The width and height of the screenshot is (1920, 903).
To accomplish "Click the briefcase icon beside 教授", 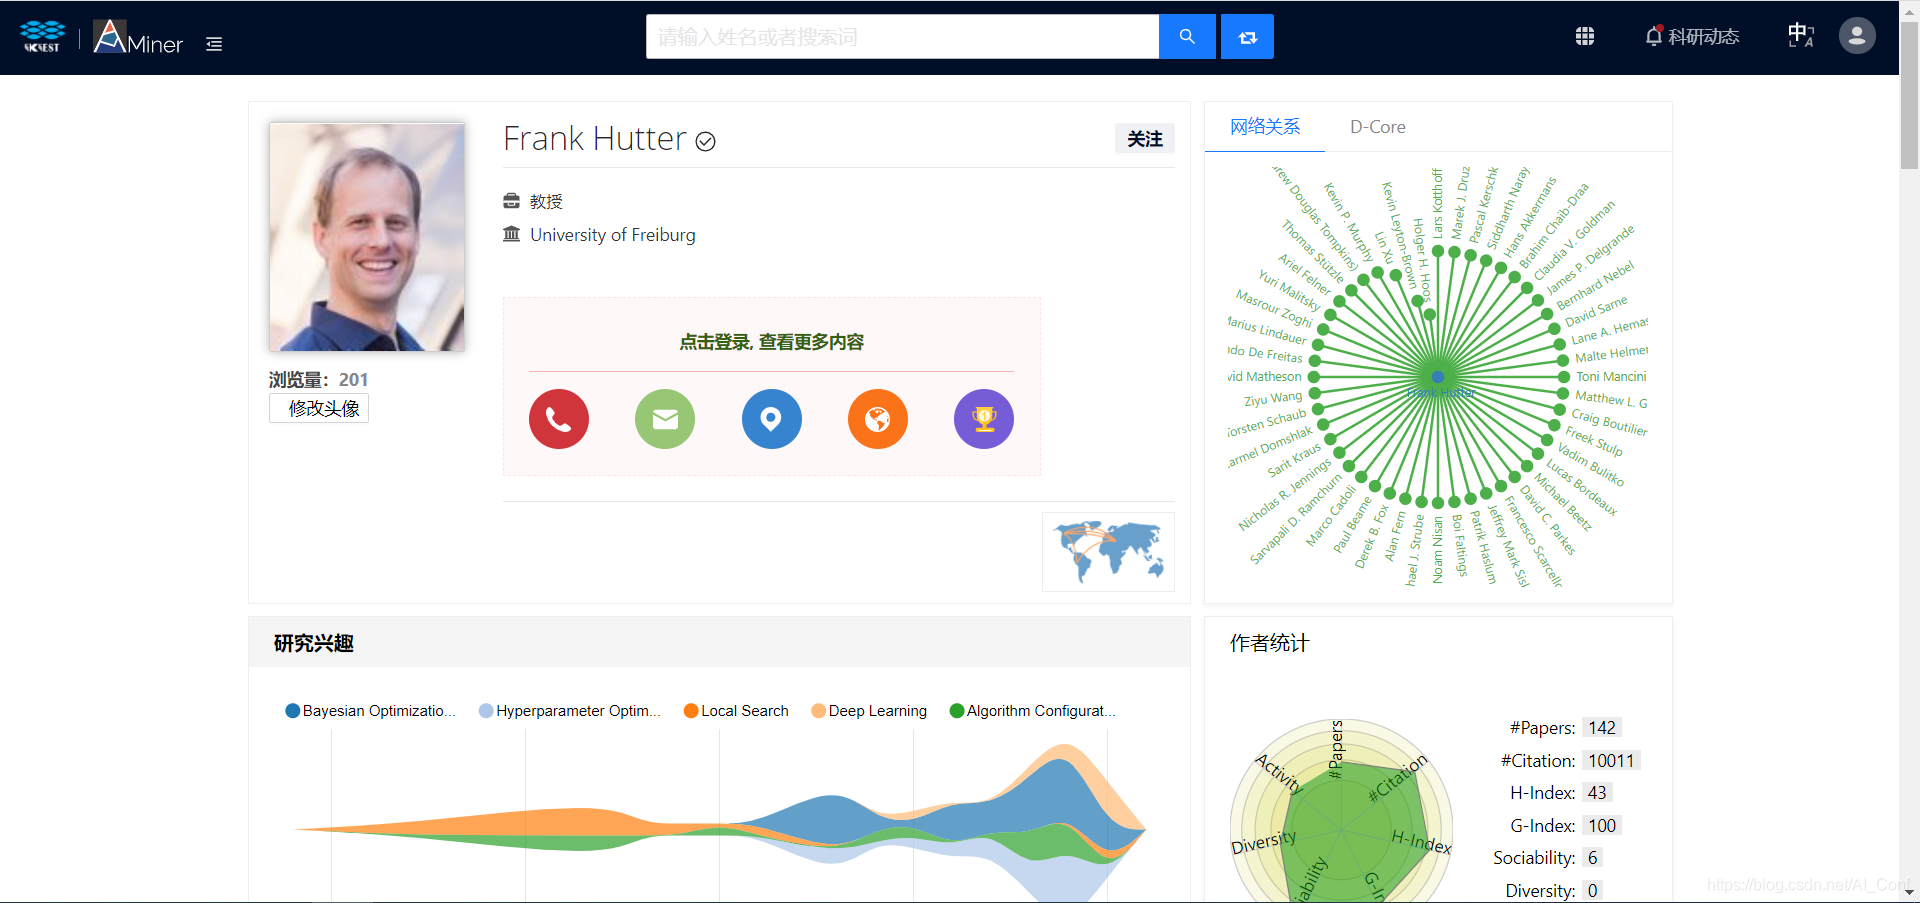I will (x=512, y=201).
